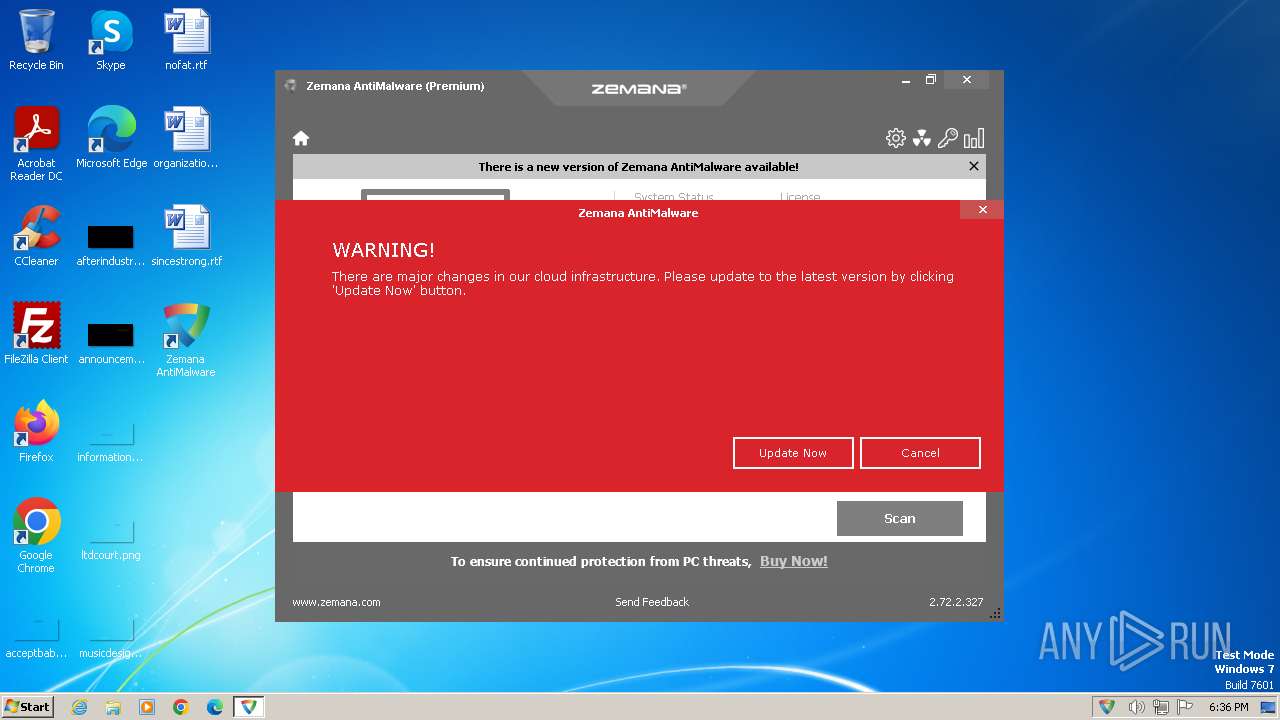
Task: Open File Explorer from taskbar
Action: (x=113, y=707)
